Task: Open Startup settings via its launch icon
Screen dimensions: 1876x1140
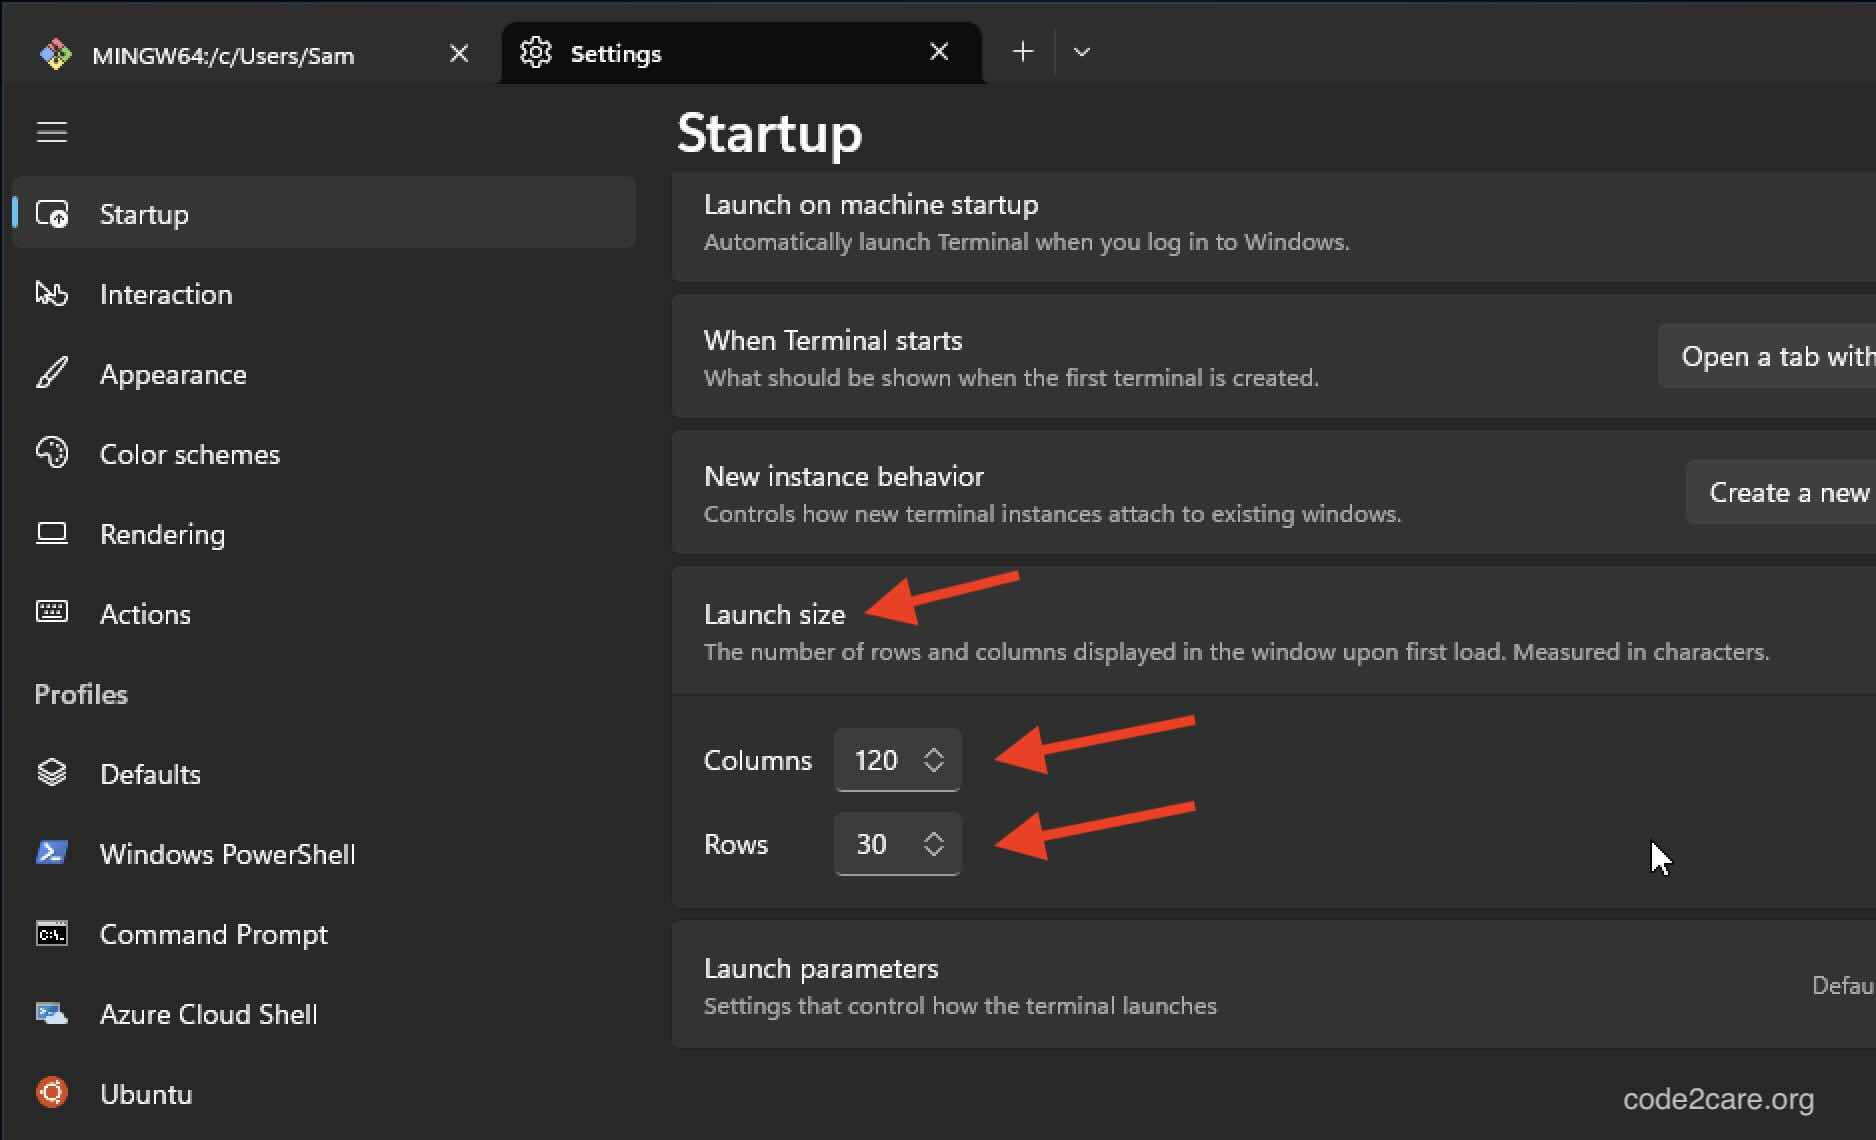Action: [51, 213]
